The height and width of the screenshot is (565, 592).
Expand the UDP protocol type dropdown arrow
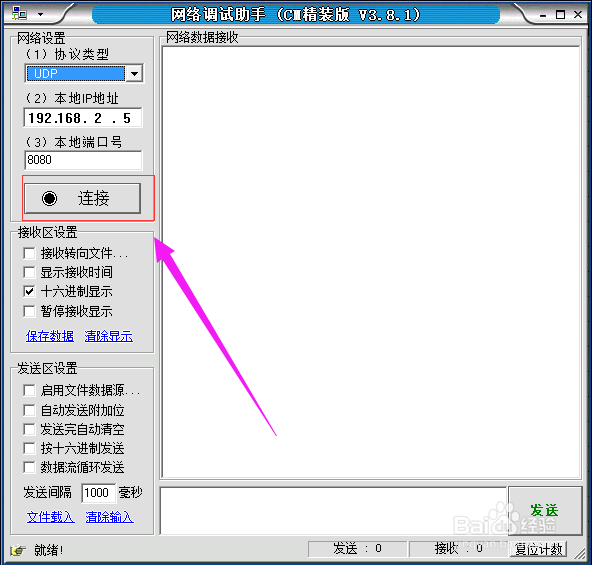[134, 73]
